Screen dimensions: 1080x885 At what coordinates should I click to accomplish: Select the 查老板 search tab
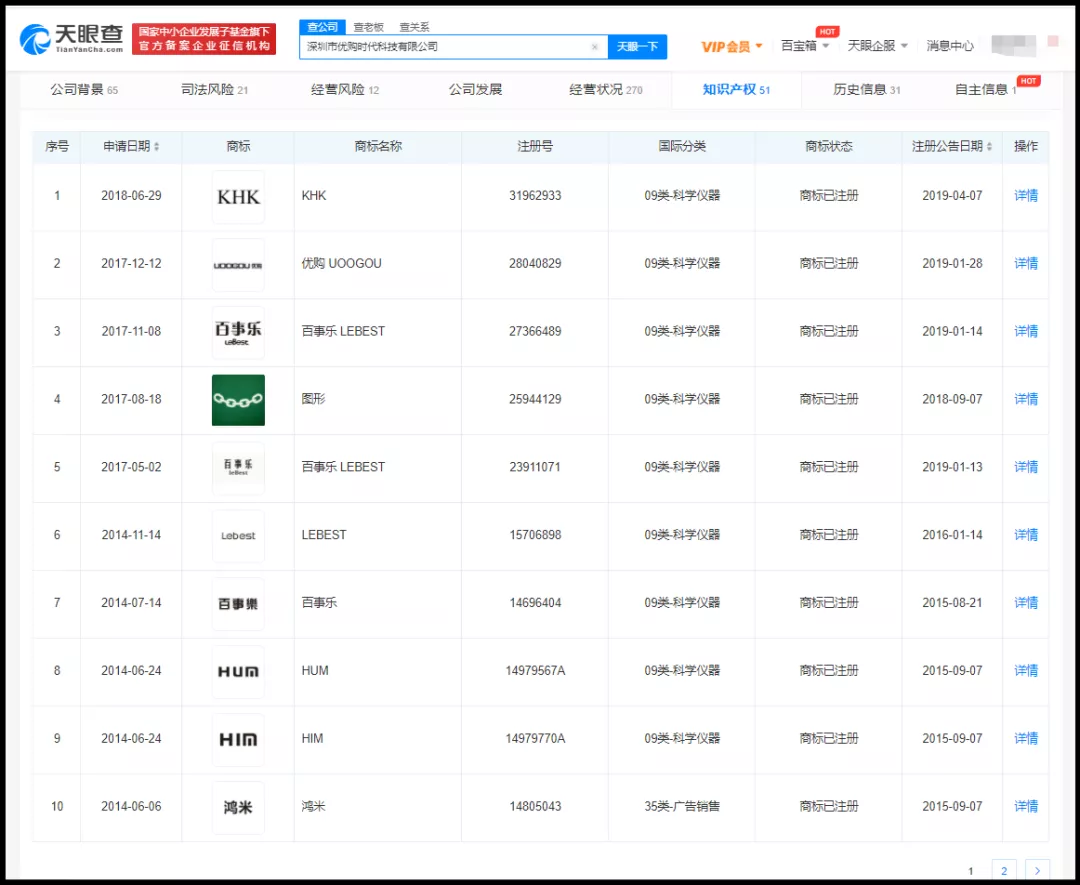pyautogui.click(x=368, y=27)
